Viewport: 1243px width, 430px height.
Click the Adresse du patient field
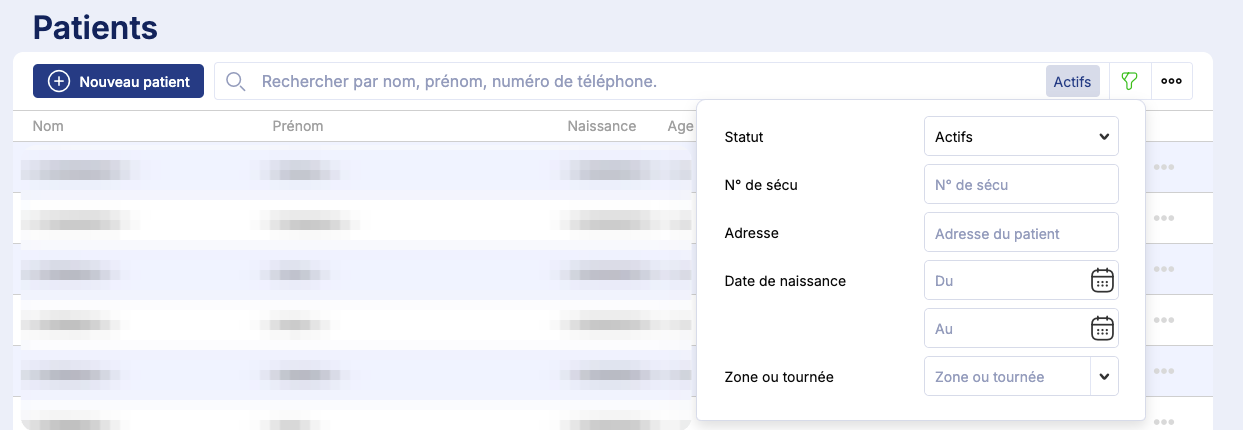1021,233
